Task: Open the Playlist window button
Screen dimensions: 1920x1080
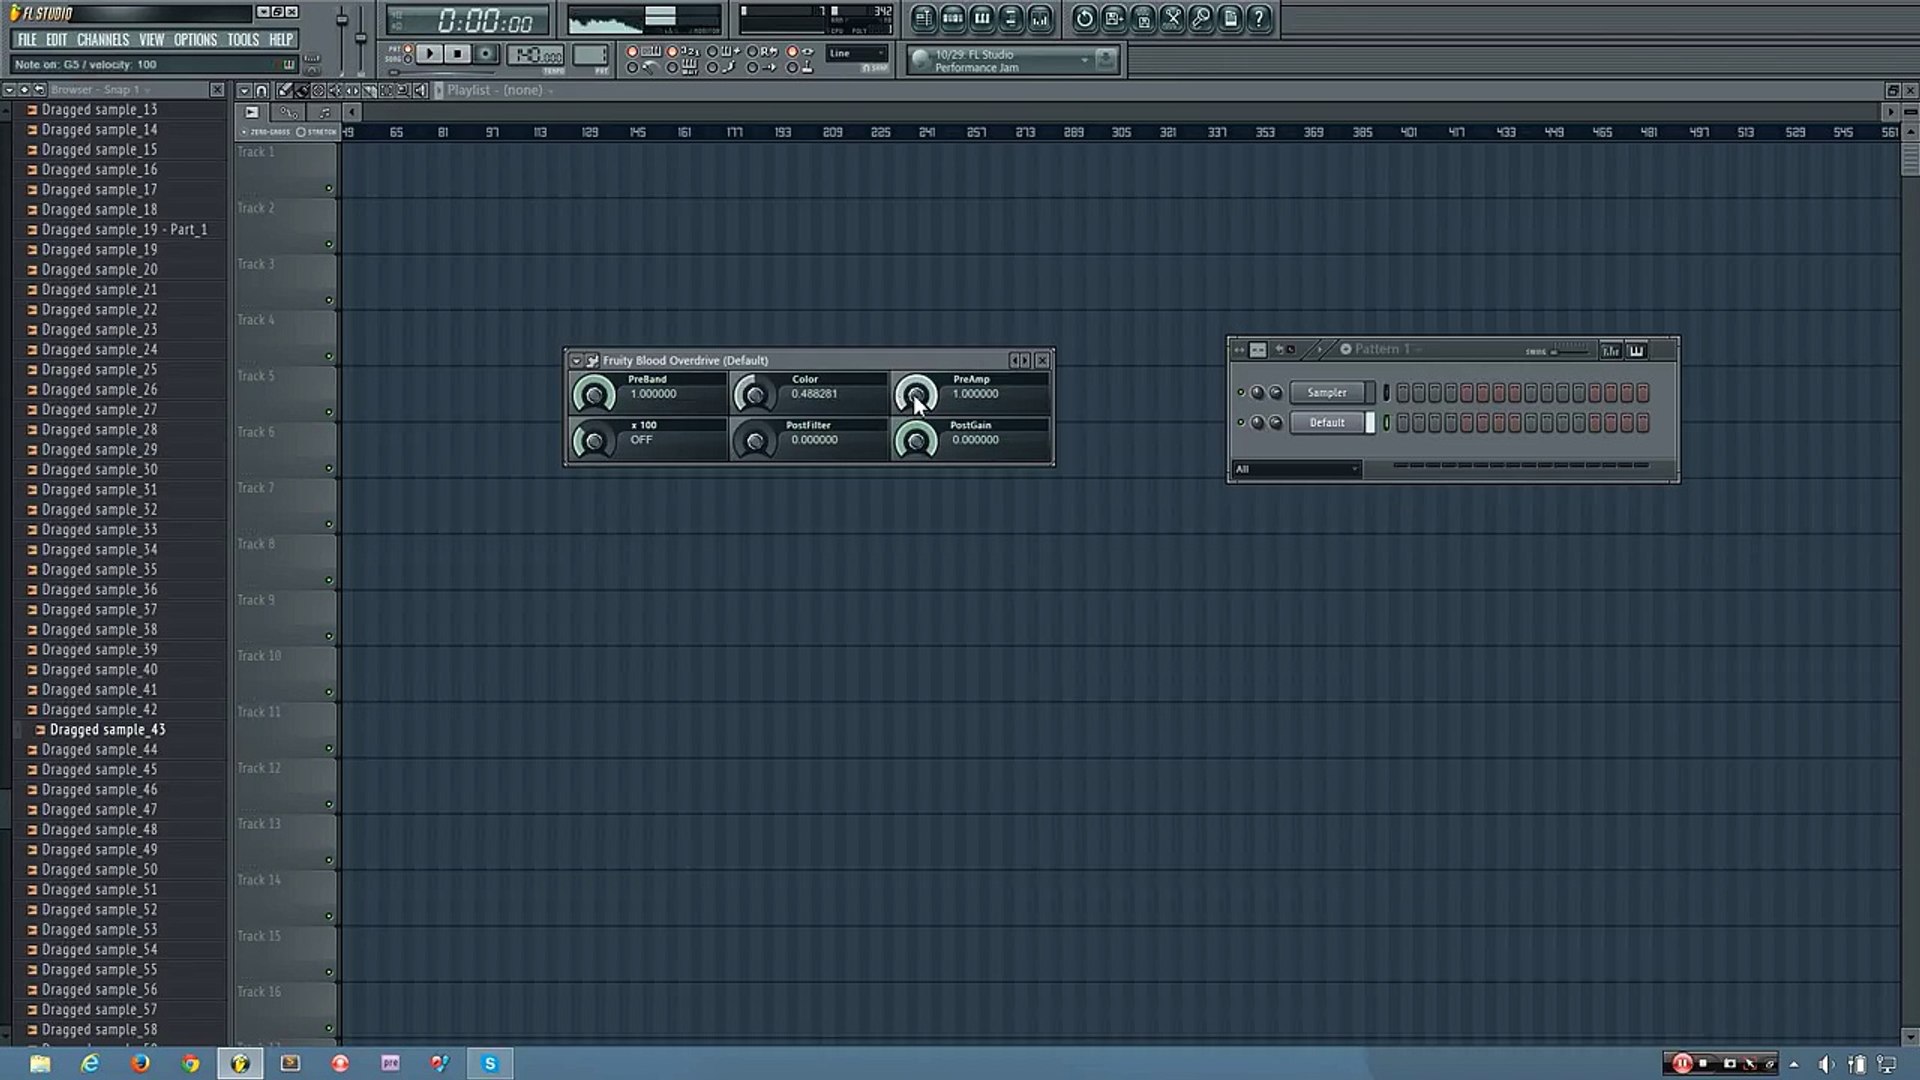Action: tap(924, 18)
